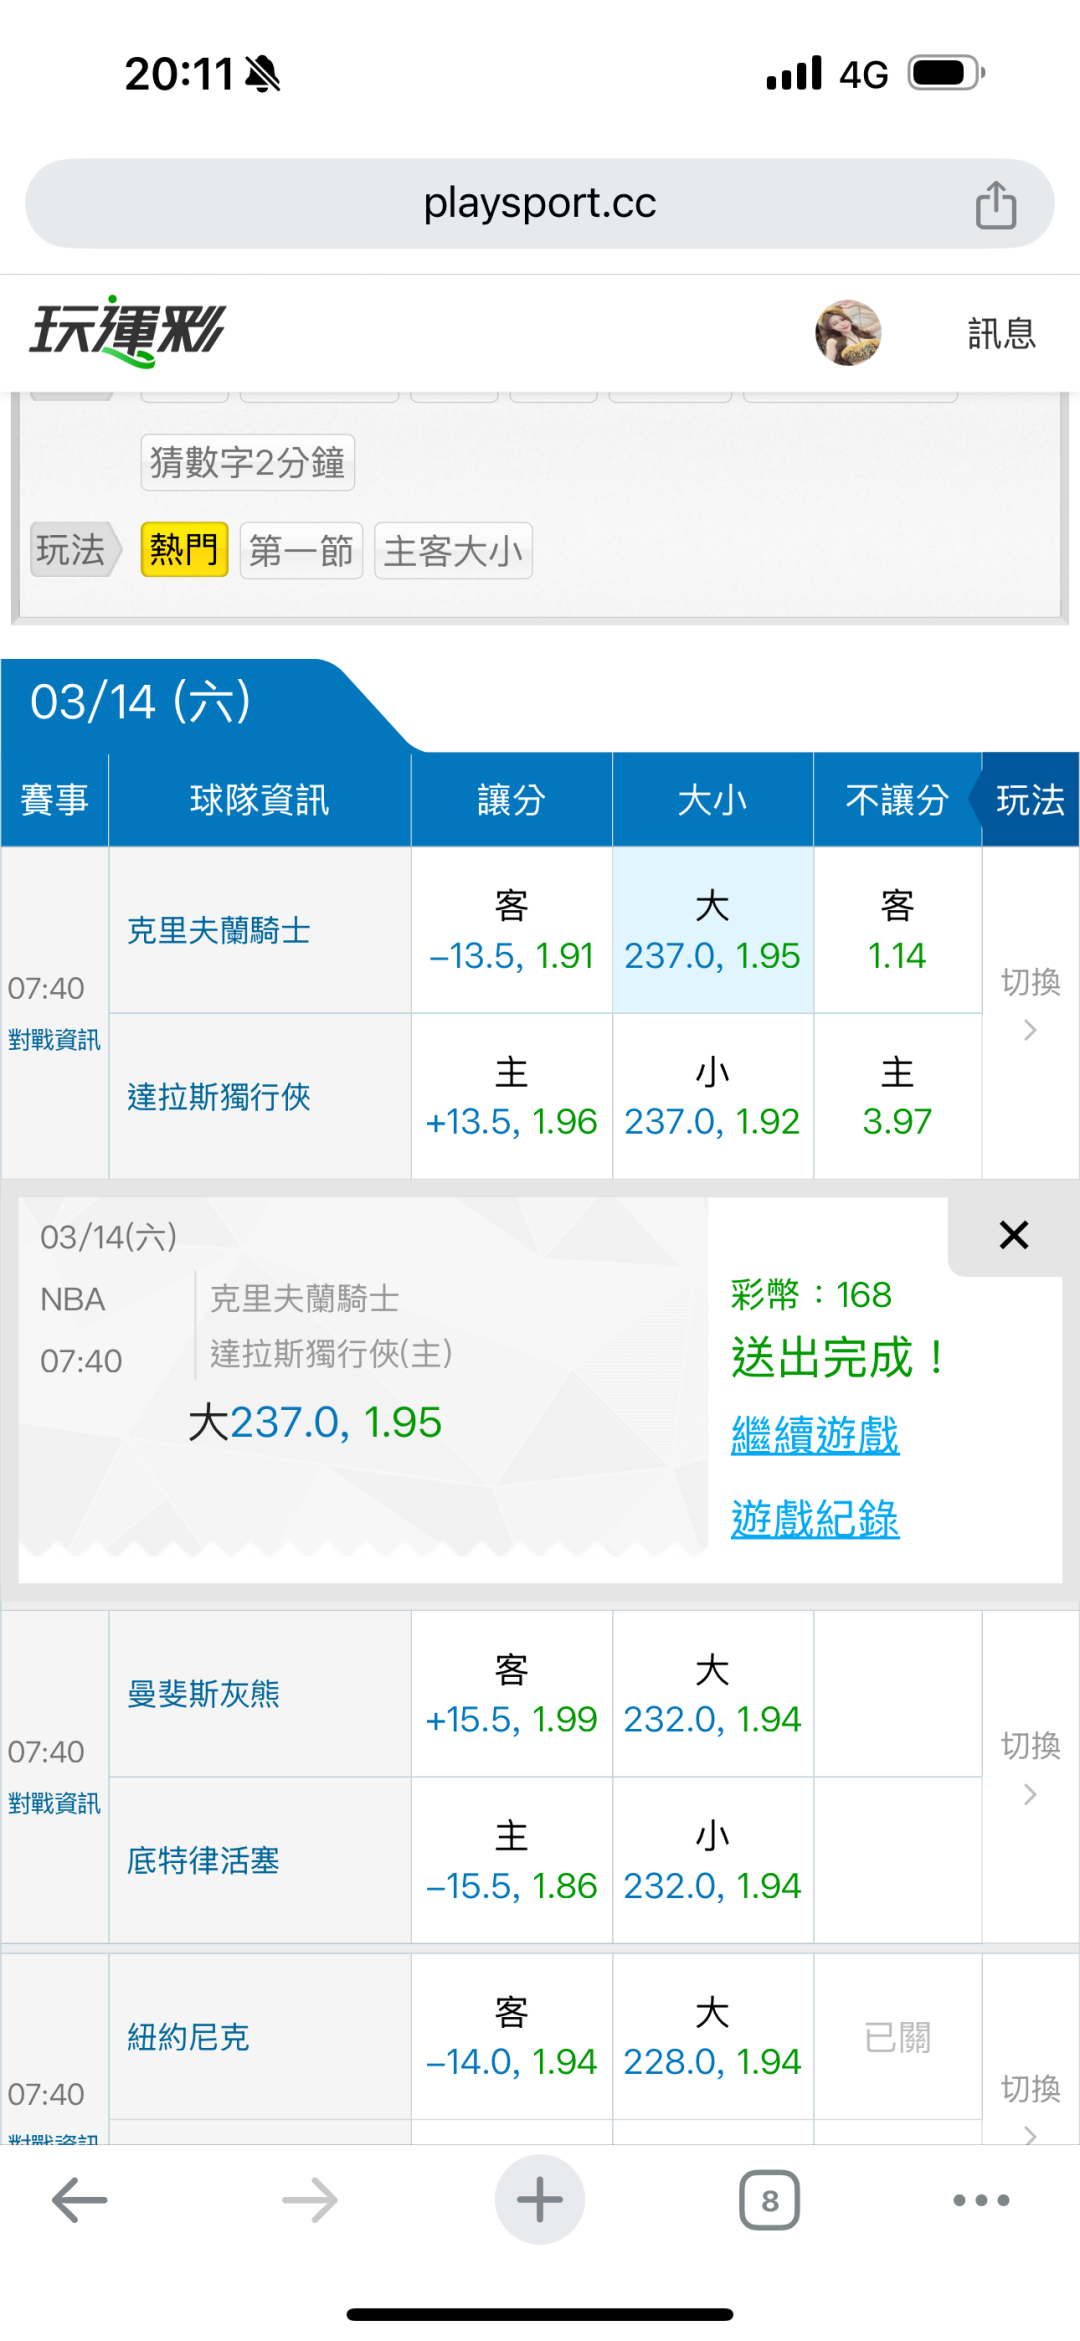Choose 主 3.97 moneyline
This screenshot has width=1080, height=2341.
click(897, 1097)
